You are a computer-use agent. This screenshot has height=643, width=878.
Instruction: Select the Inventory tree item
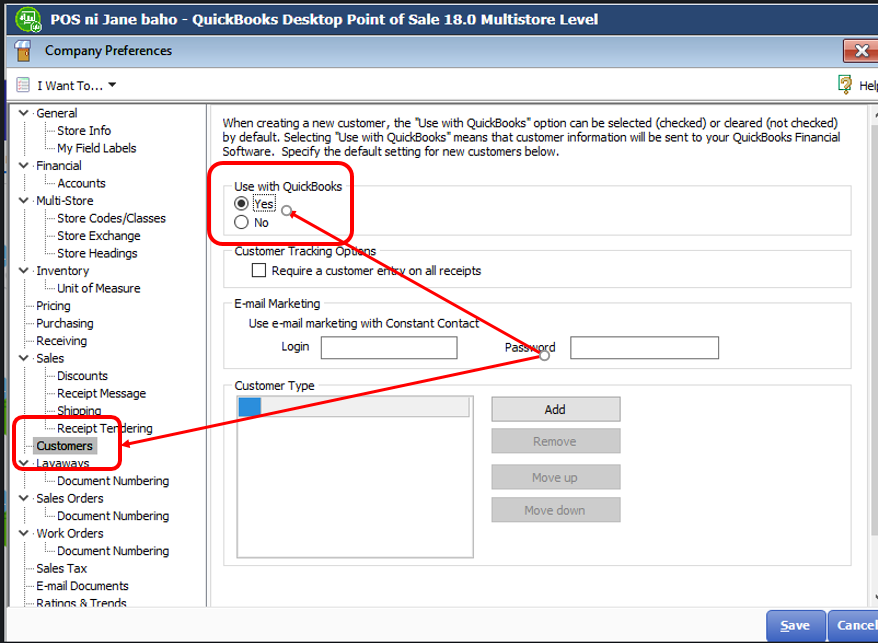coord(63,271)
